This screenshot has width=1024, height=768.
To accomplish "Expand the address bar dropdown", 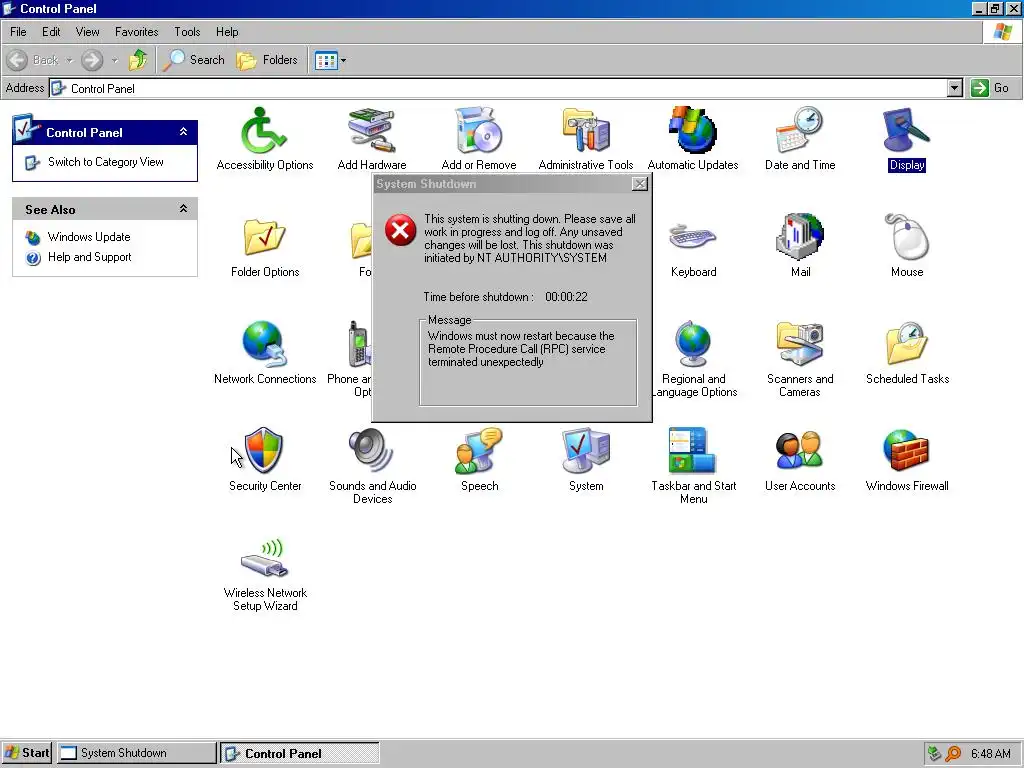I will (954, 88).
